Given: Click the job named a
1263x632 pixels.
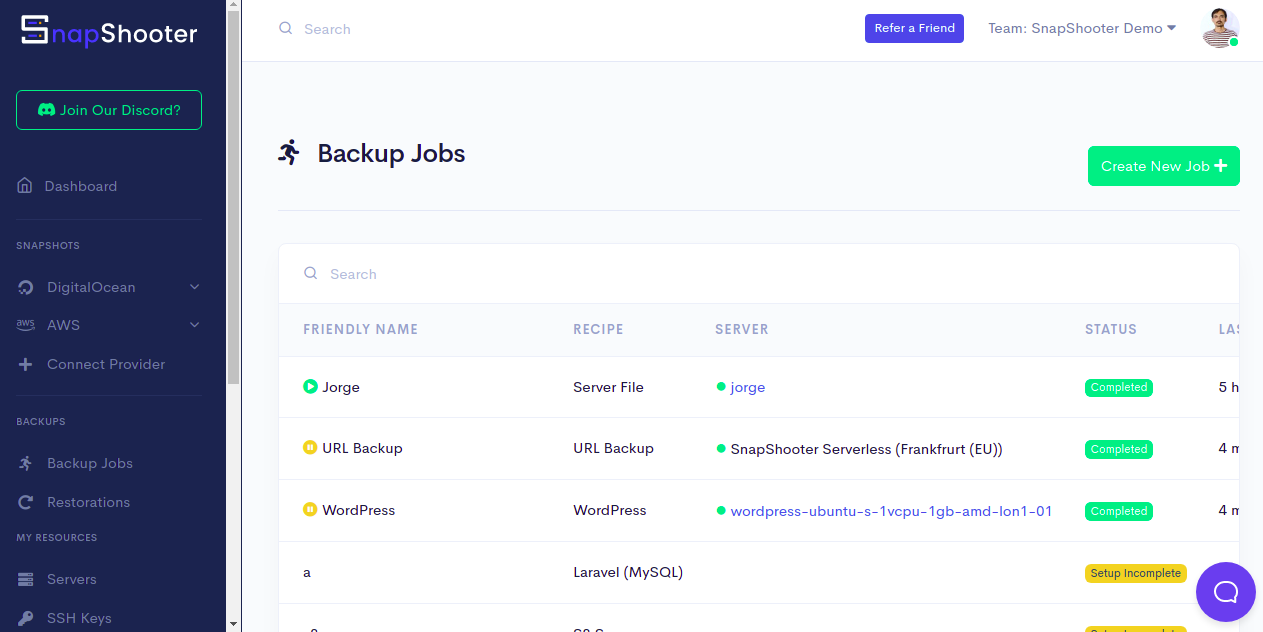Looking at the screenshot, I should click(x=307, y=573).
